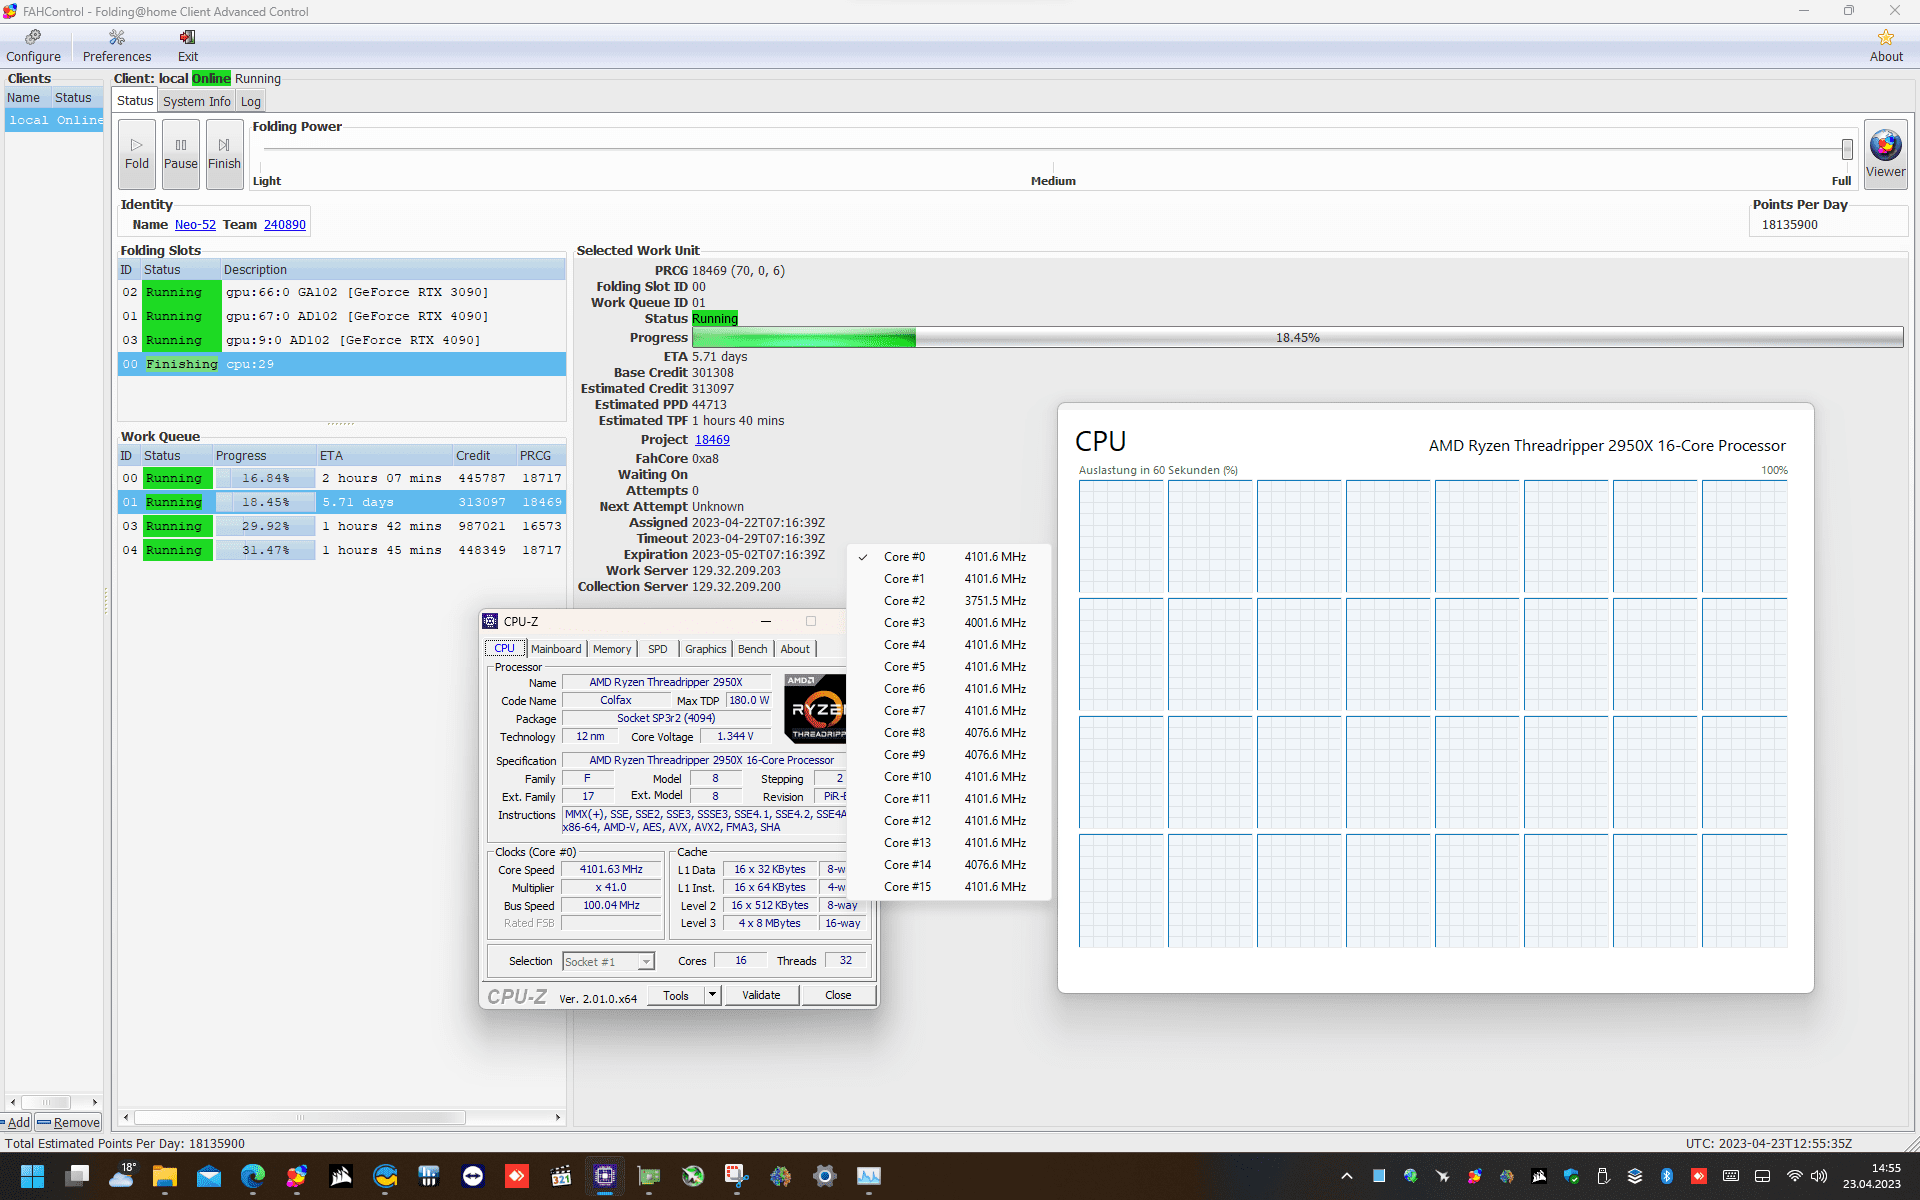
Task: Click the volume speaker tray icon
Action: coord(1819,1176)
